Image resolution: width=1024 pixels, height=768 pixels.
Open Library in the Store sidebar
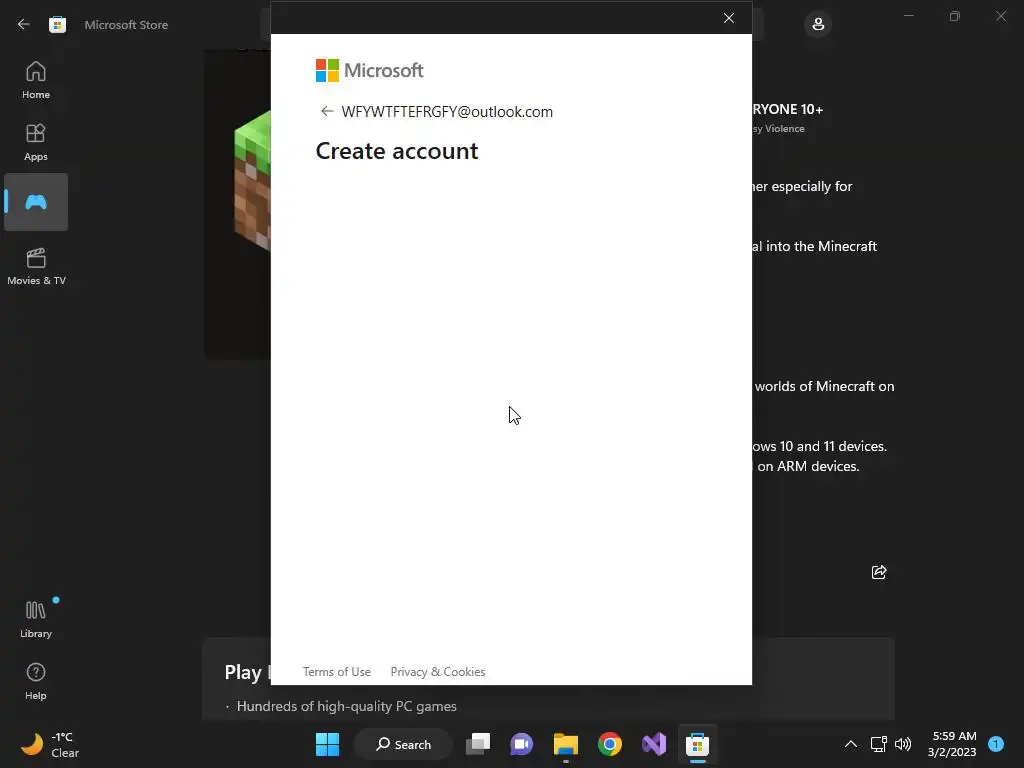tap(36, 620)
